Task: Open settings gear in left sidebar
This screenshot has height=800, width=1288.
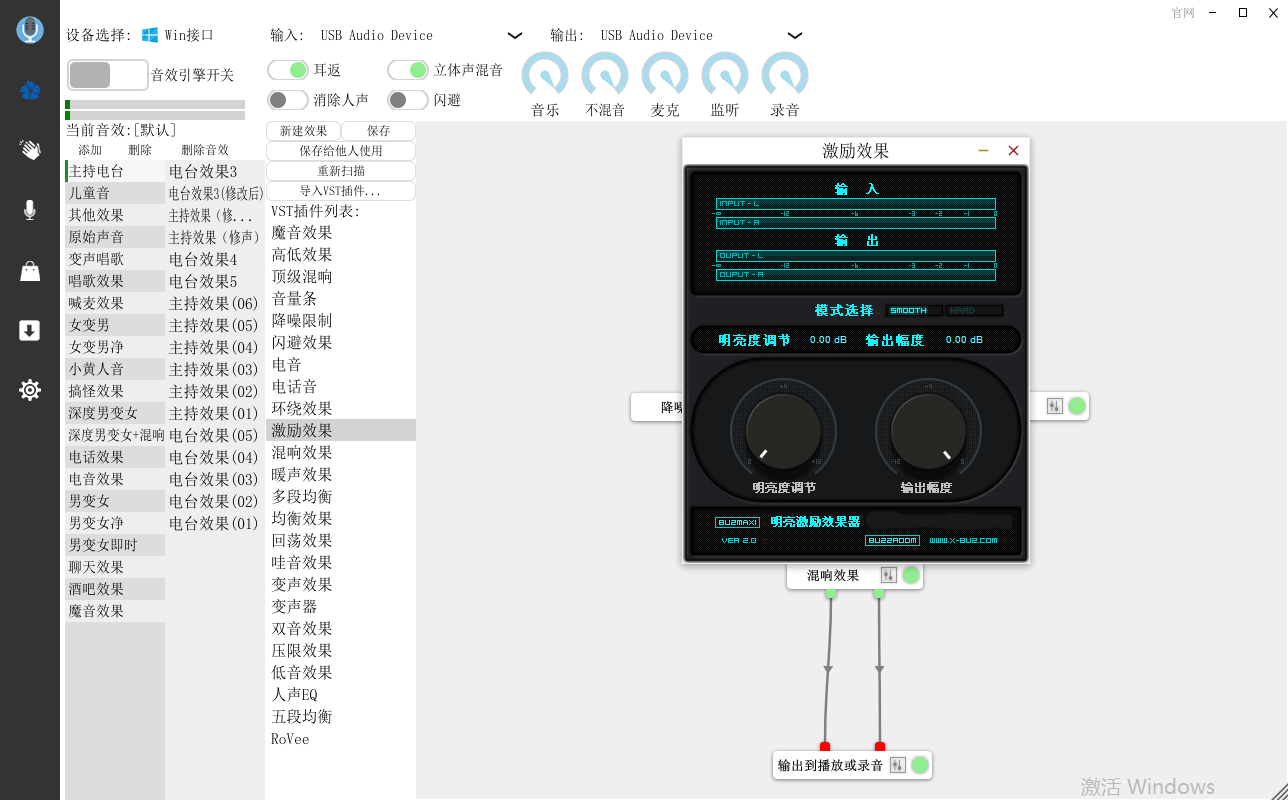Action: click(30, 390)
